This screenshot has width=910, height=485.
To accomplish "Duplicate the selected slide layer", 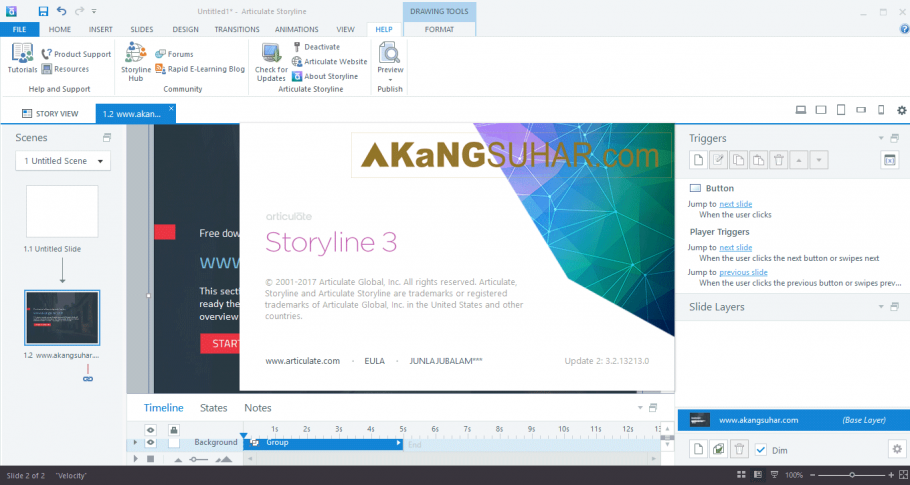I will click(718, 449).
